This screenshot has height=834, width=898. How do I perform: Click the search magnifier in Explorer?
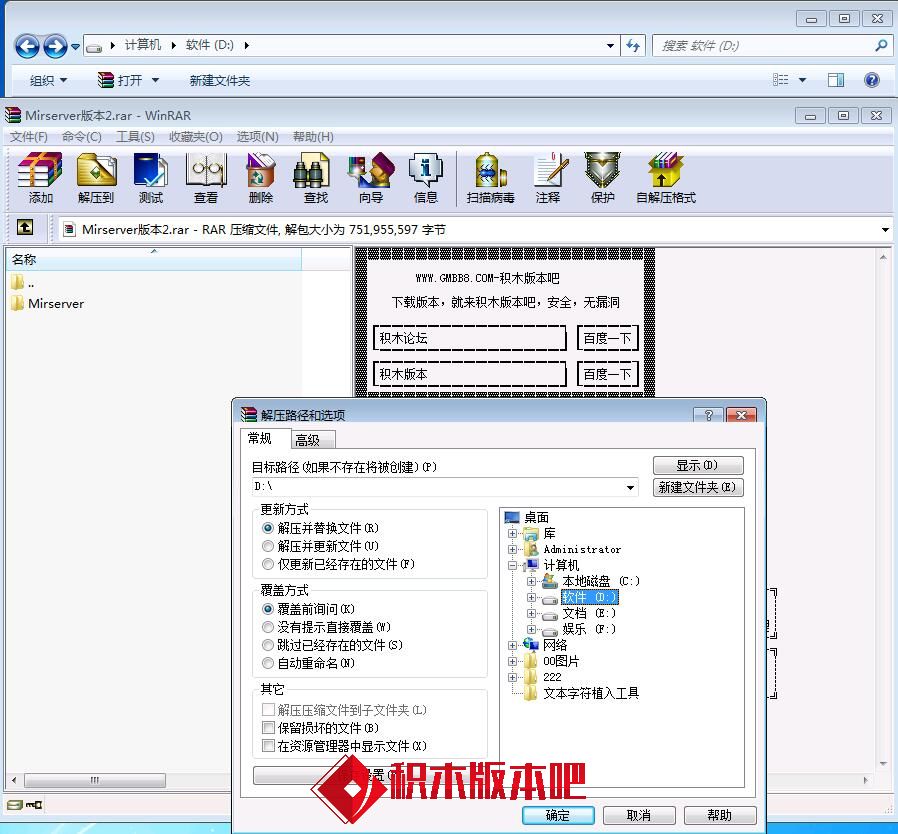[x=881, y=45]
